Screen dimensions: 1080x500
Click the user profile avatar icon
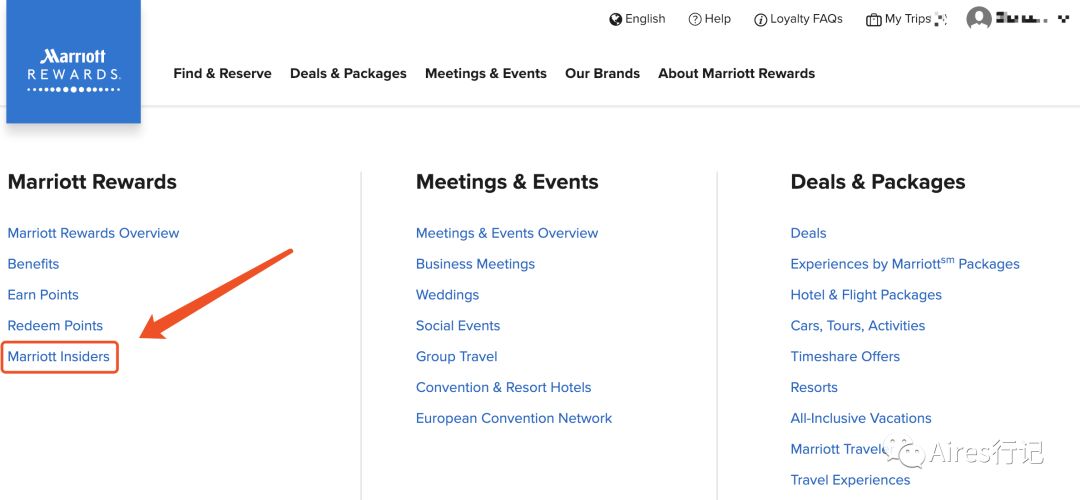[979, 19]
